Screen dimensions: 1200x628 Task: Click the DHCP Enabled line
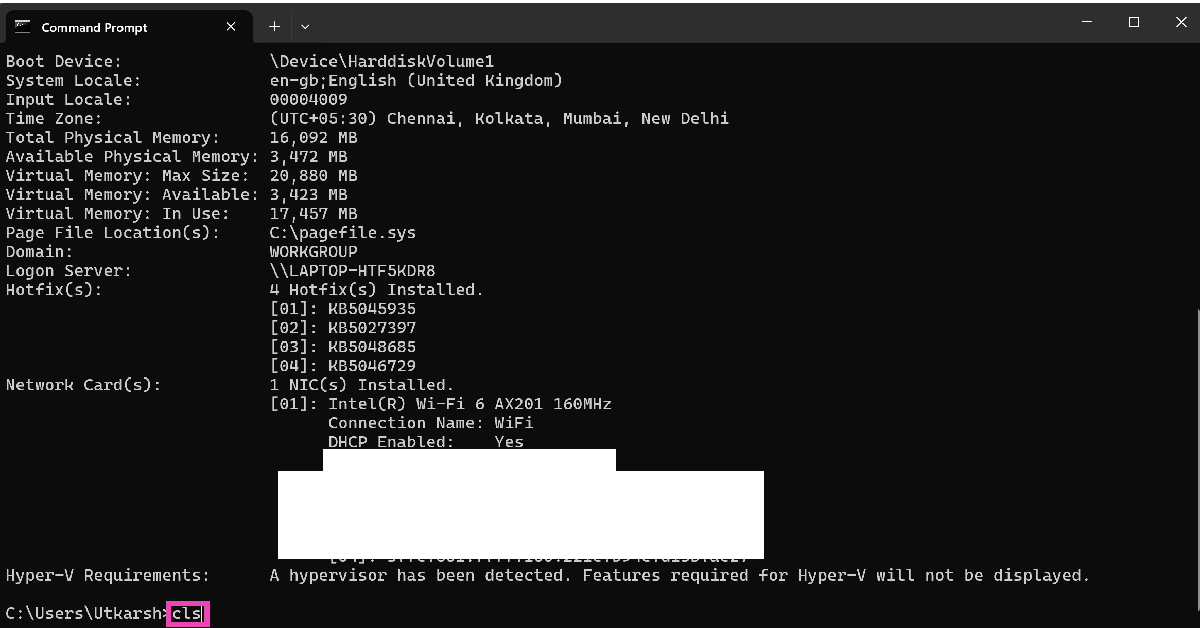coord(426,442)
